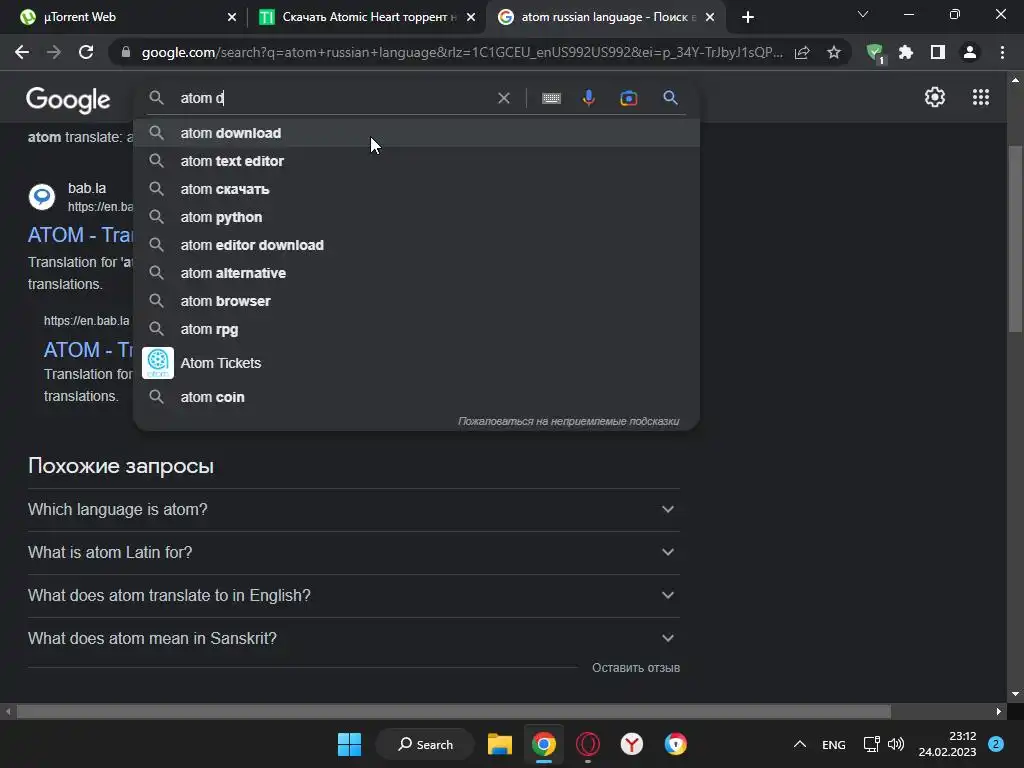1024x768 pixels.
Task: Open a new browser tab
Action: [748, 17]
